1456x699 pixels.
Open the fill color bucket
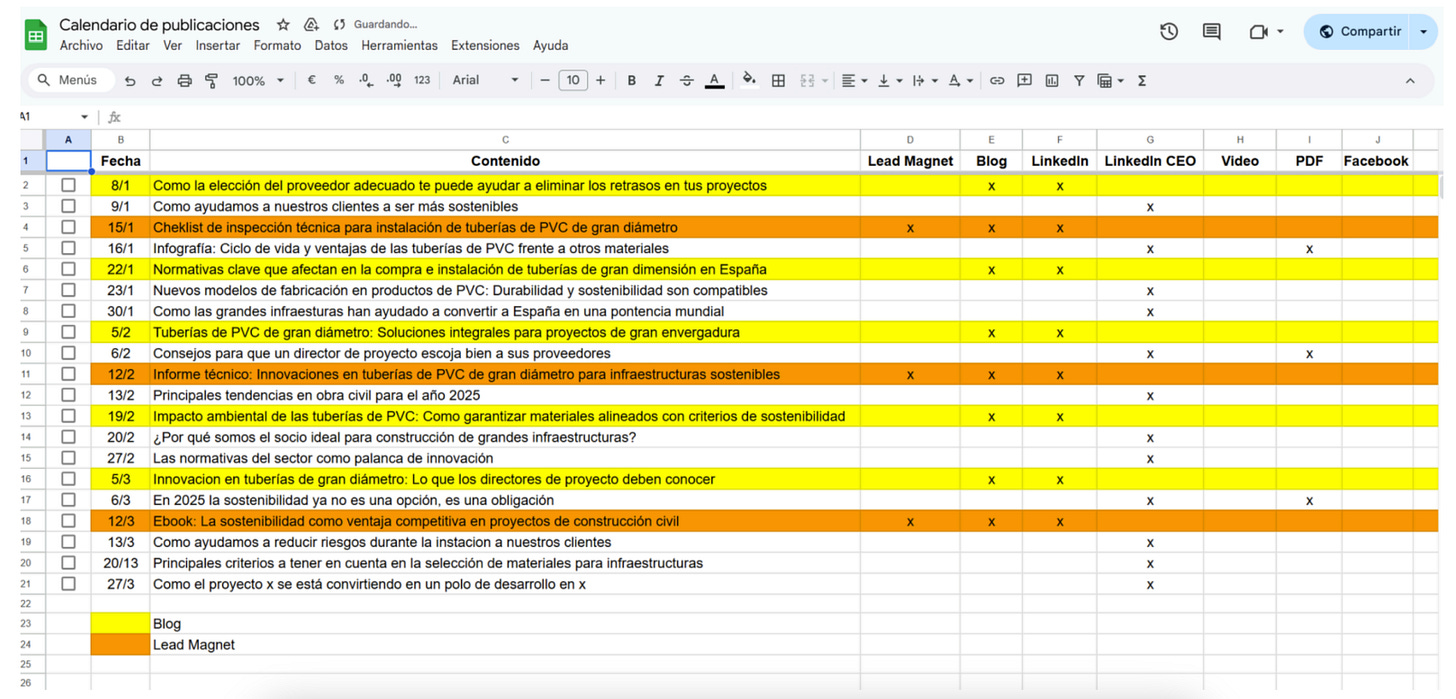[x=749, y=80]
